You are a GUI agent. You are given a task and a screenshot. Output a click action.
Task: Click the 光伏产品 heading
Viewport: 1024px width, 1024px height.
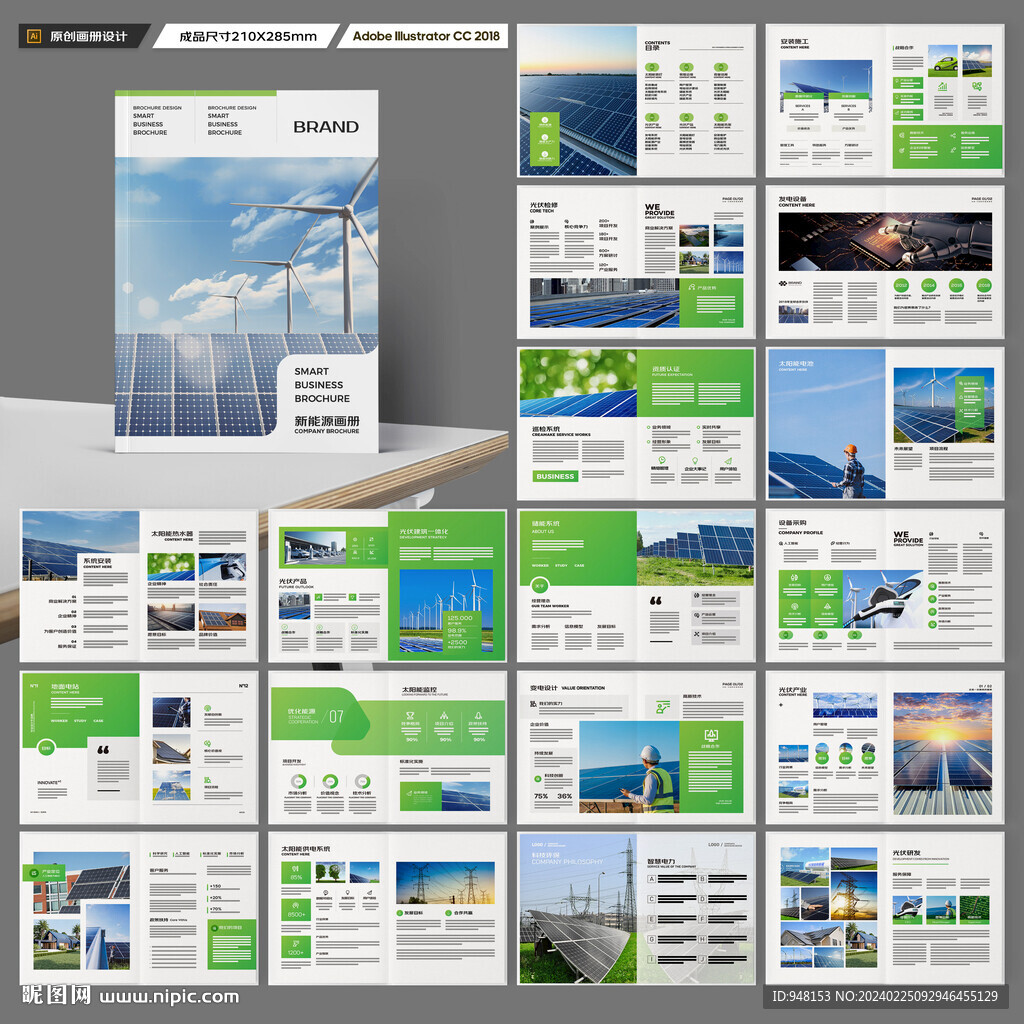(293, 581)
